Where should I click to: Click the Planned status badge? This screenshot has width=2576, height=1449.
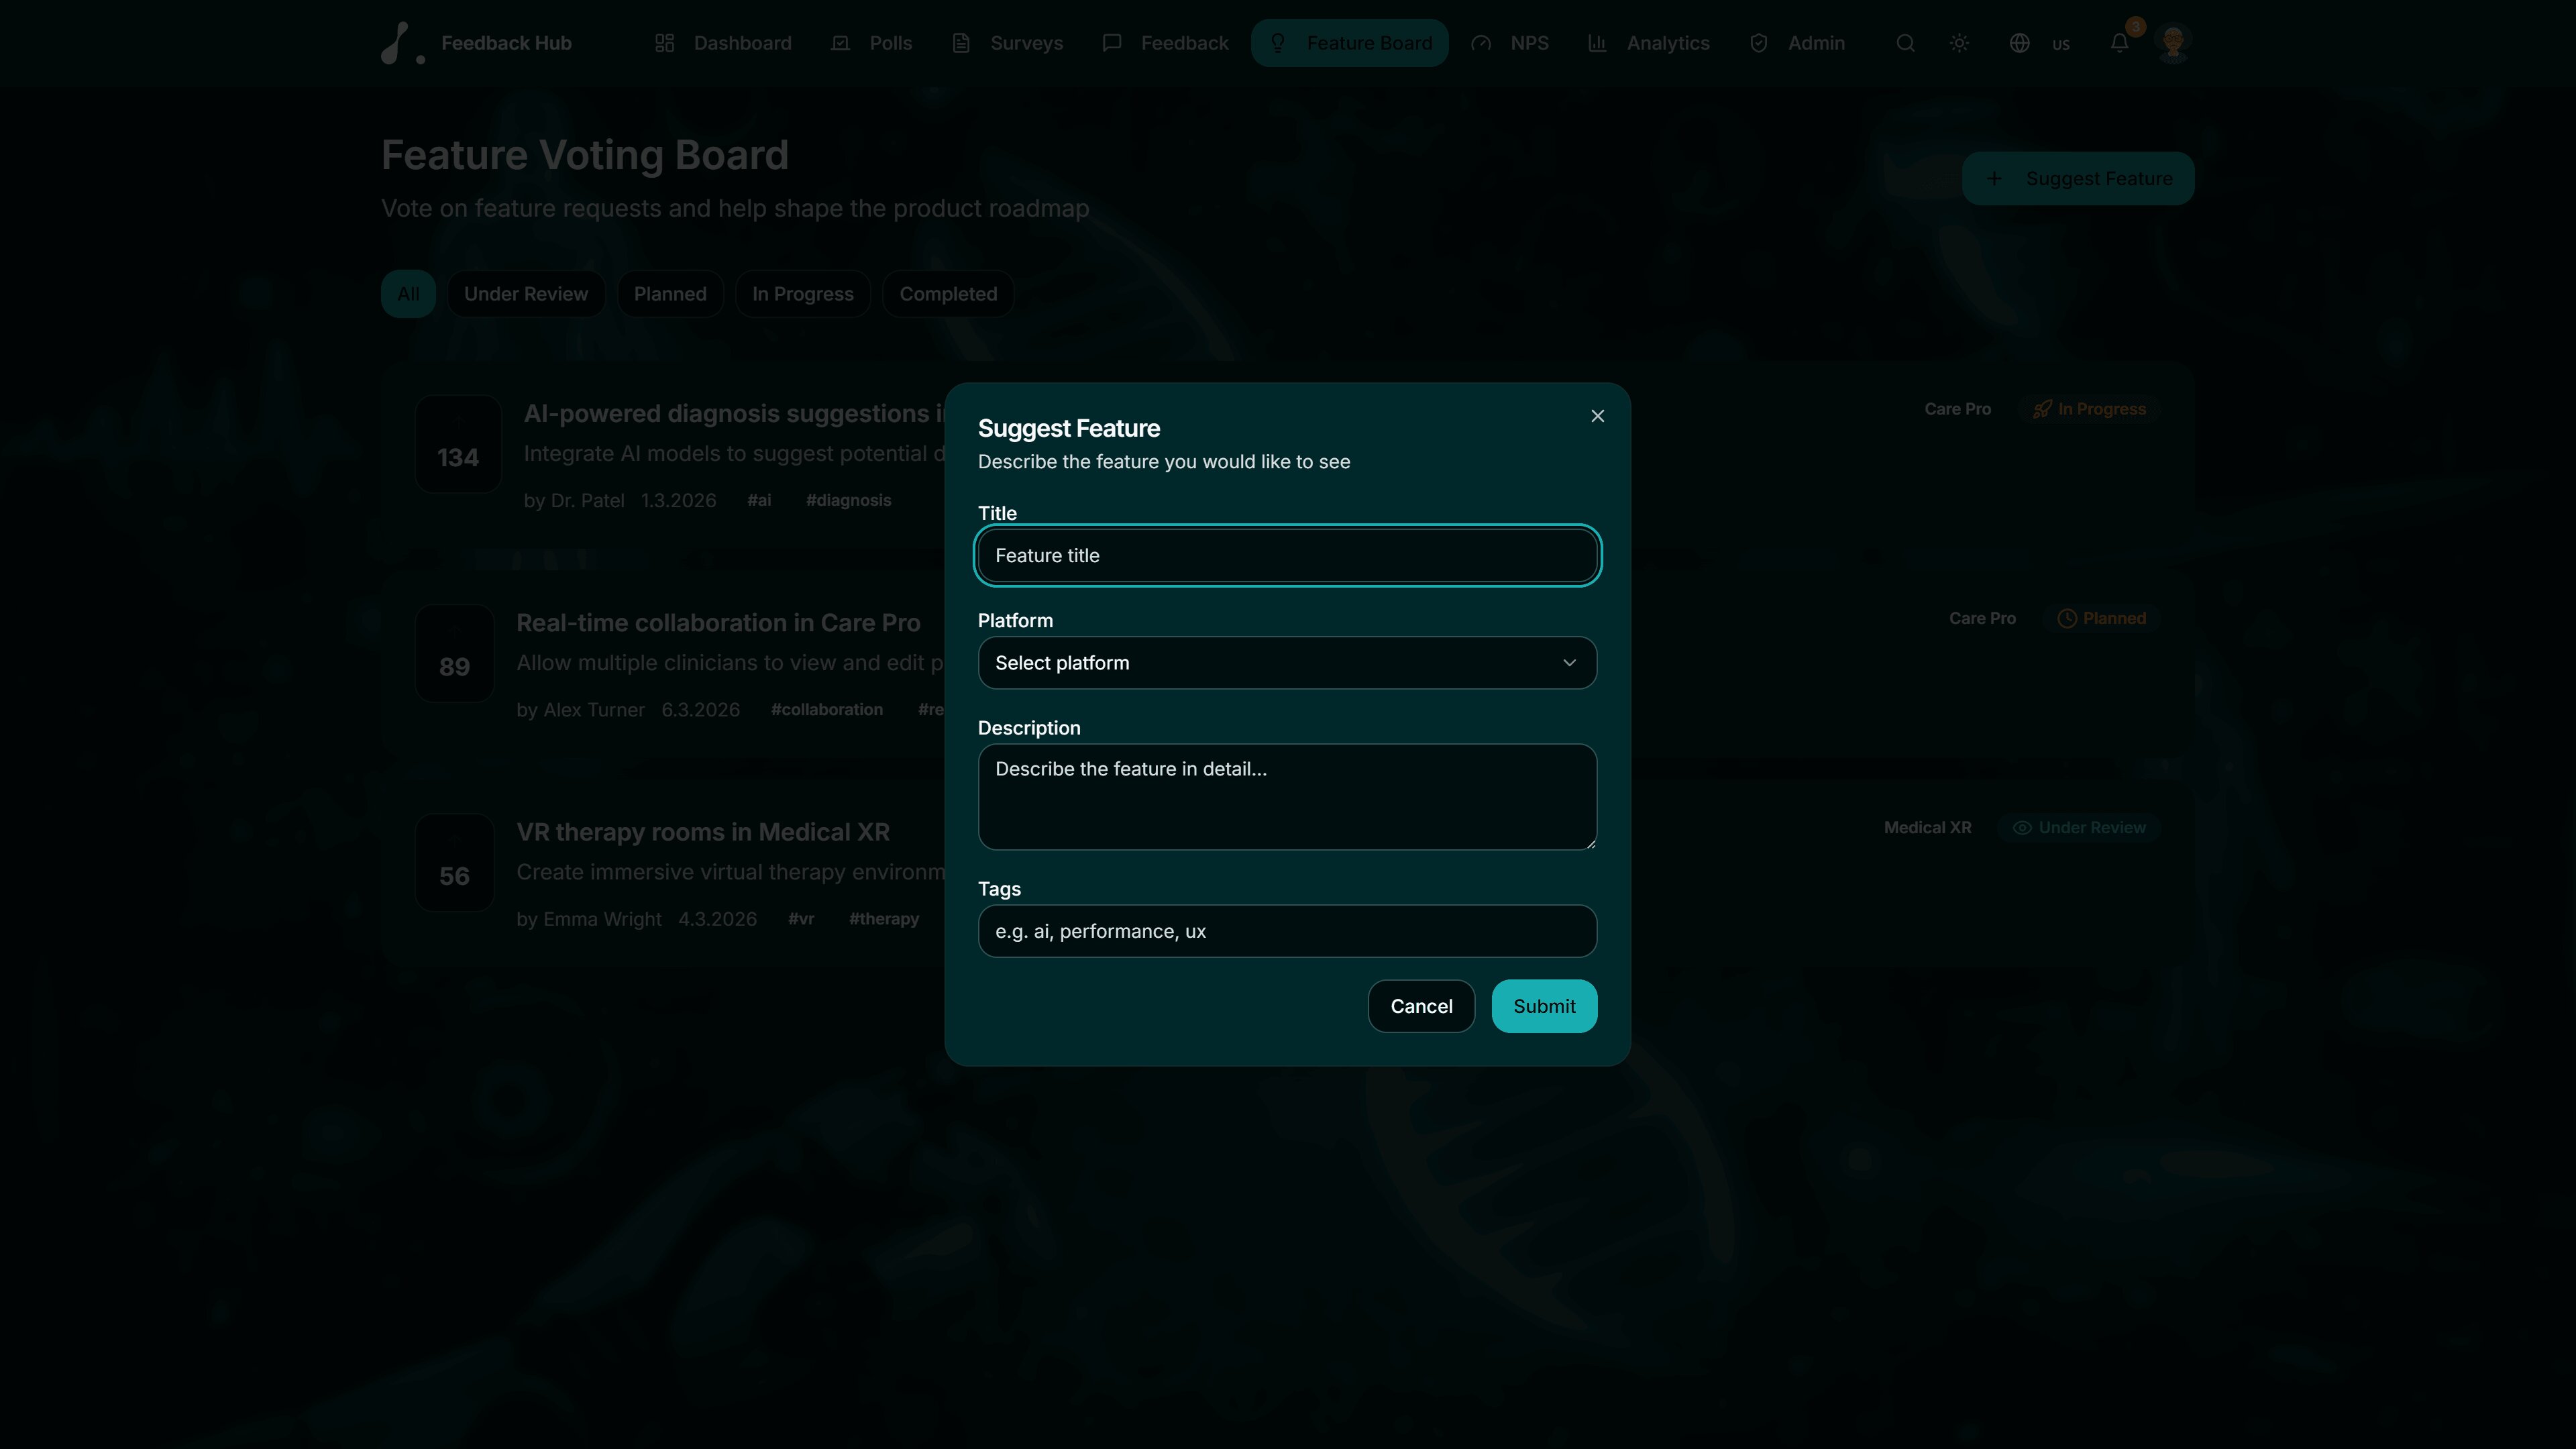pos(2102,618)
